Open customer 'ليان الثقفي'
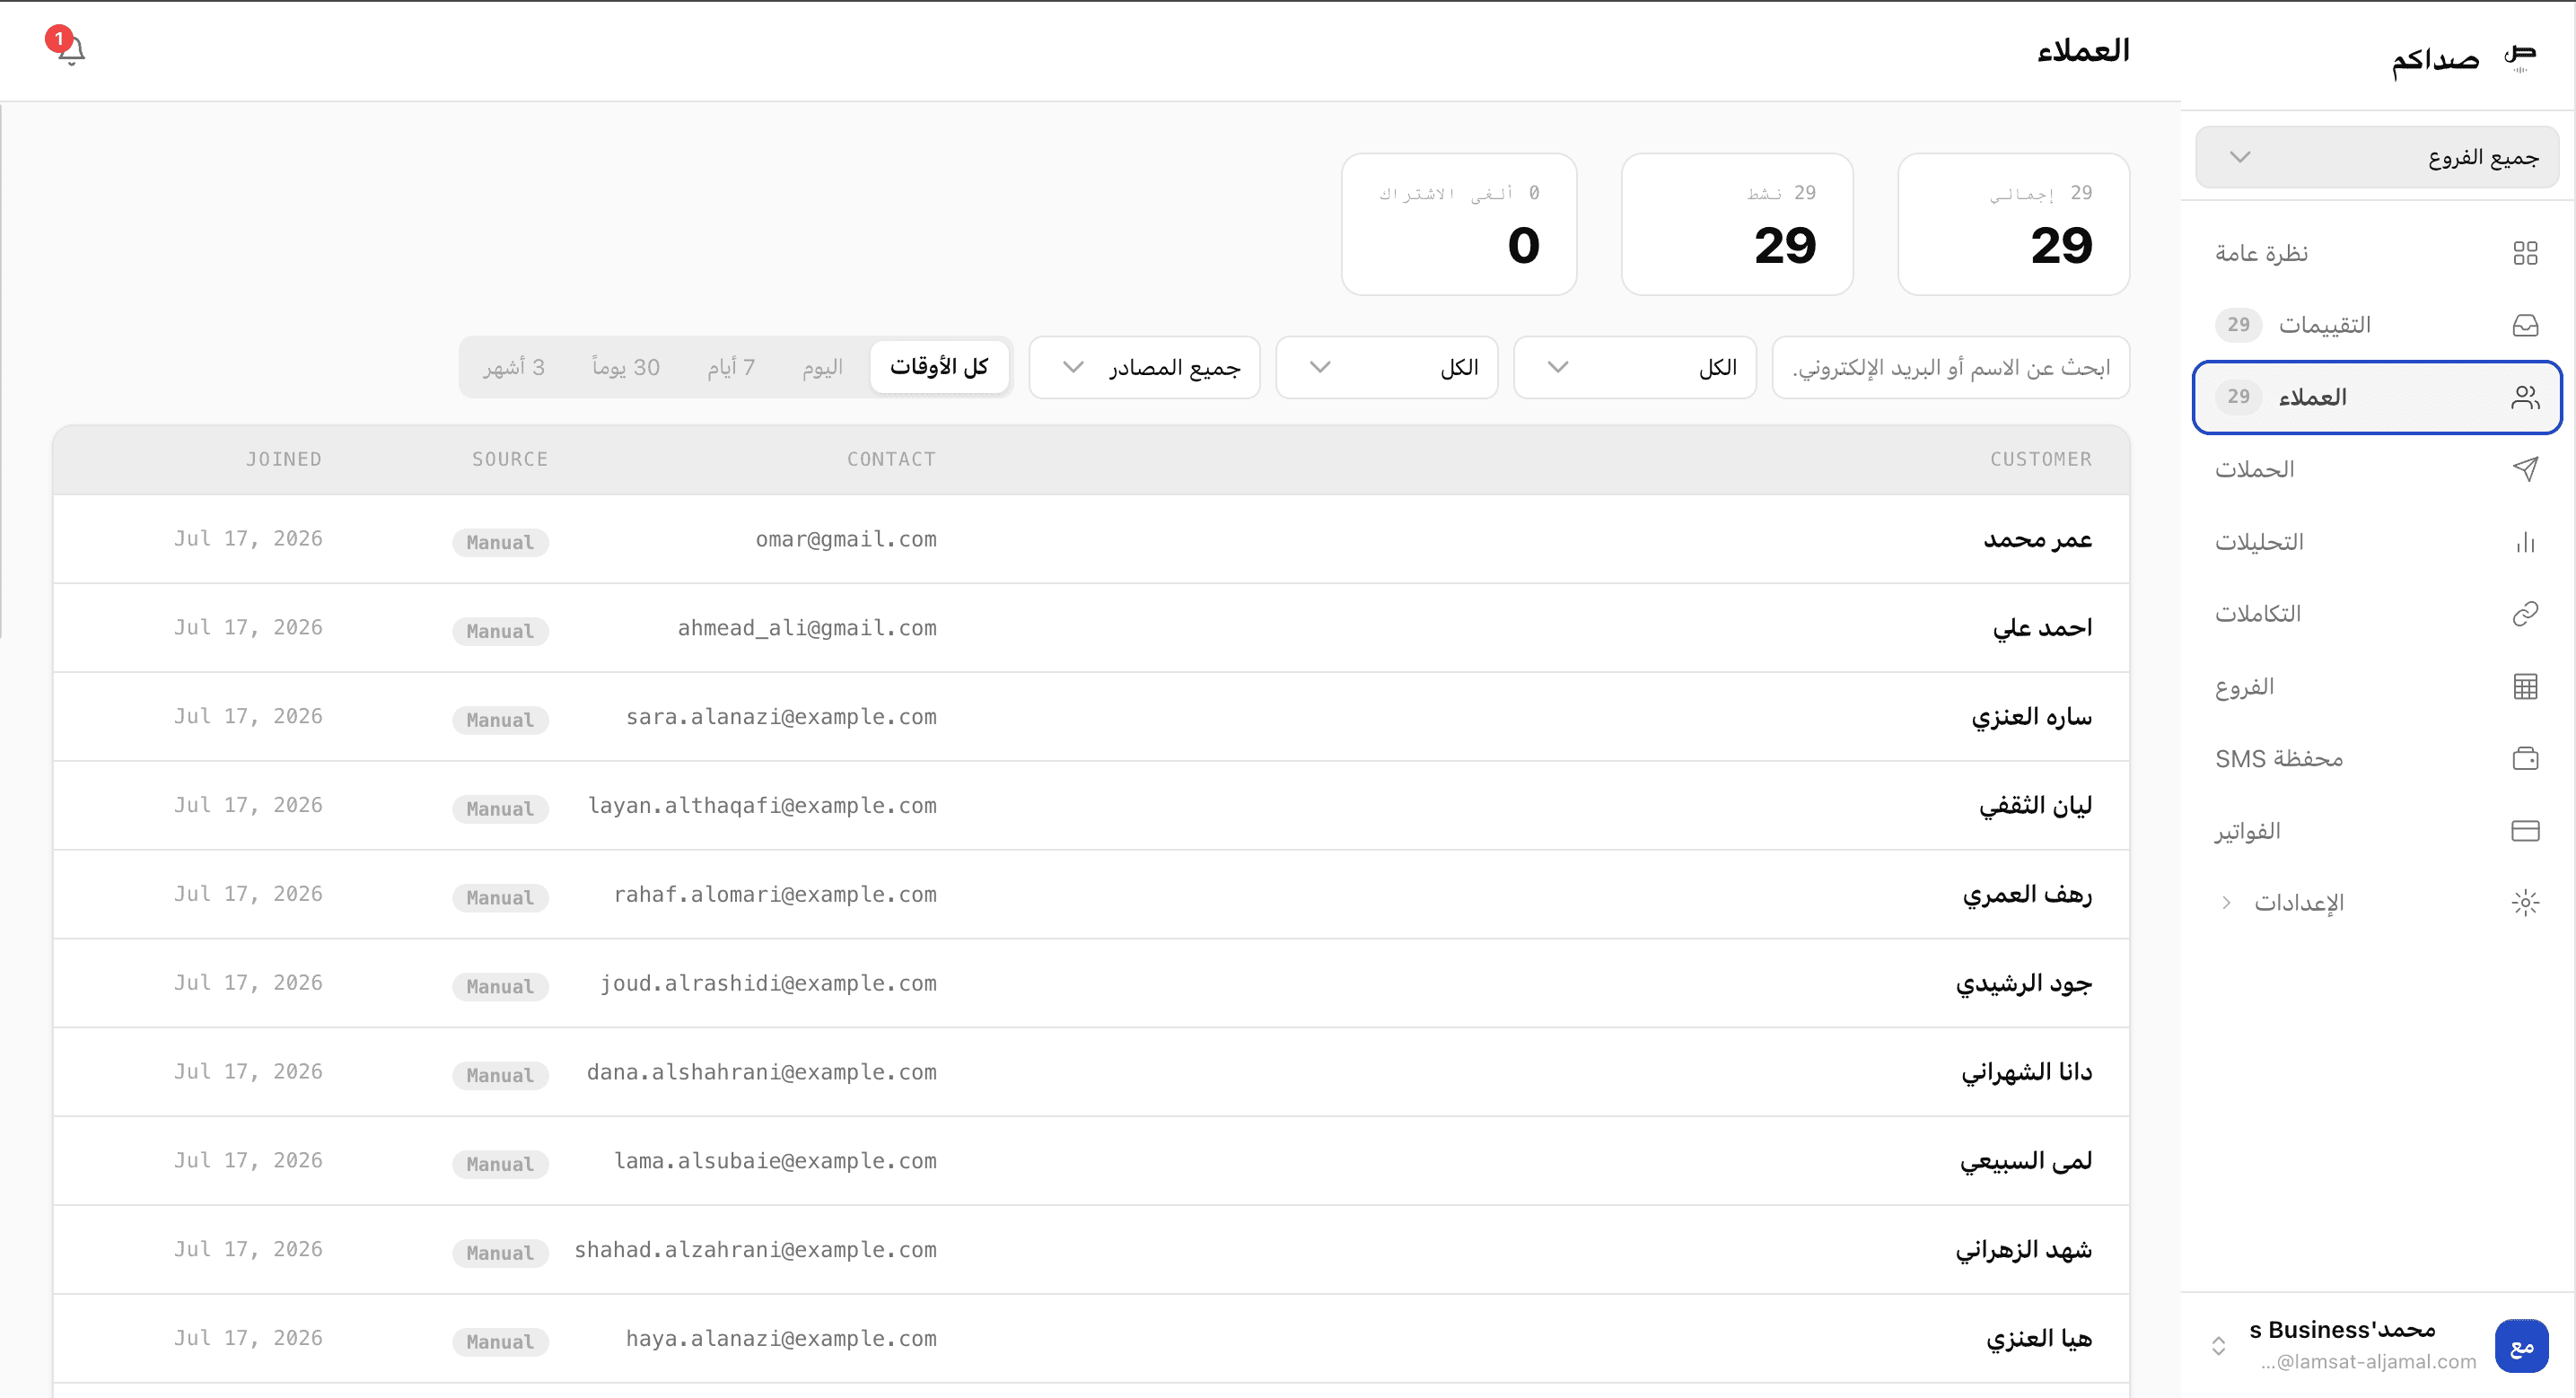This screenshot has height=1398, width=2576. point(2035,806)
